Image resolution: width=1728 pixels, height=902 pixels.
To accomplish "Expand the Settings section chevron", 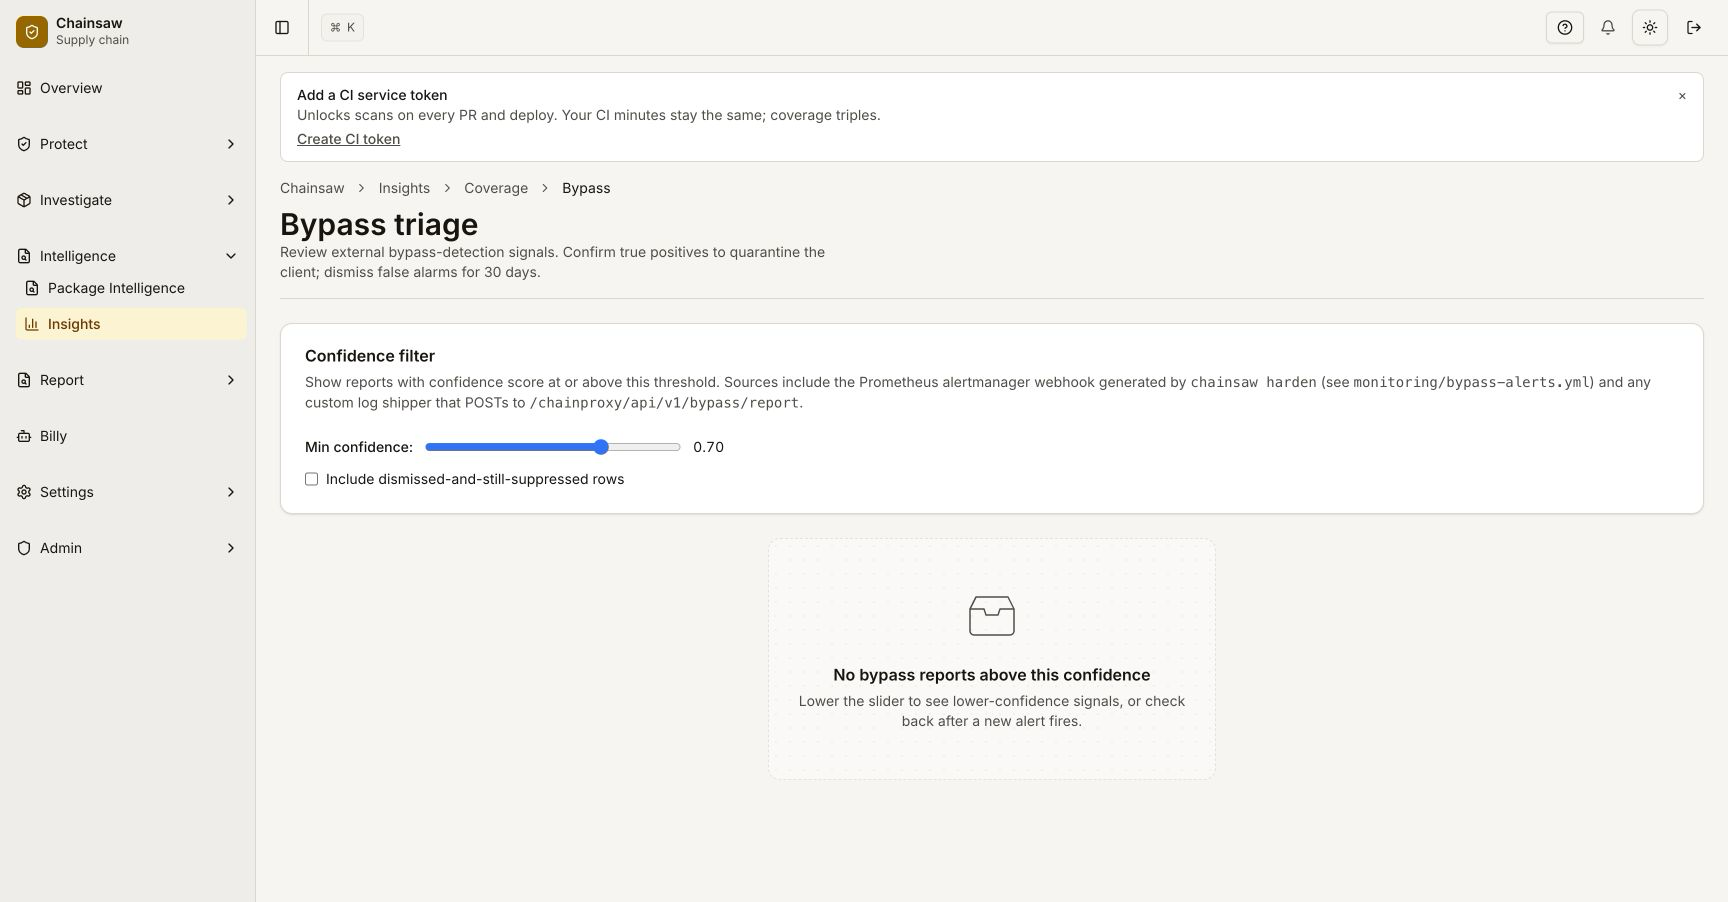I will [231, 492].
